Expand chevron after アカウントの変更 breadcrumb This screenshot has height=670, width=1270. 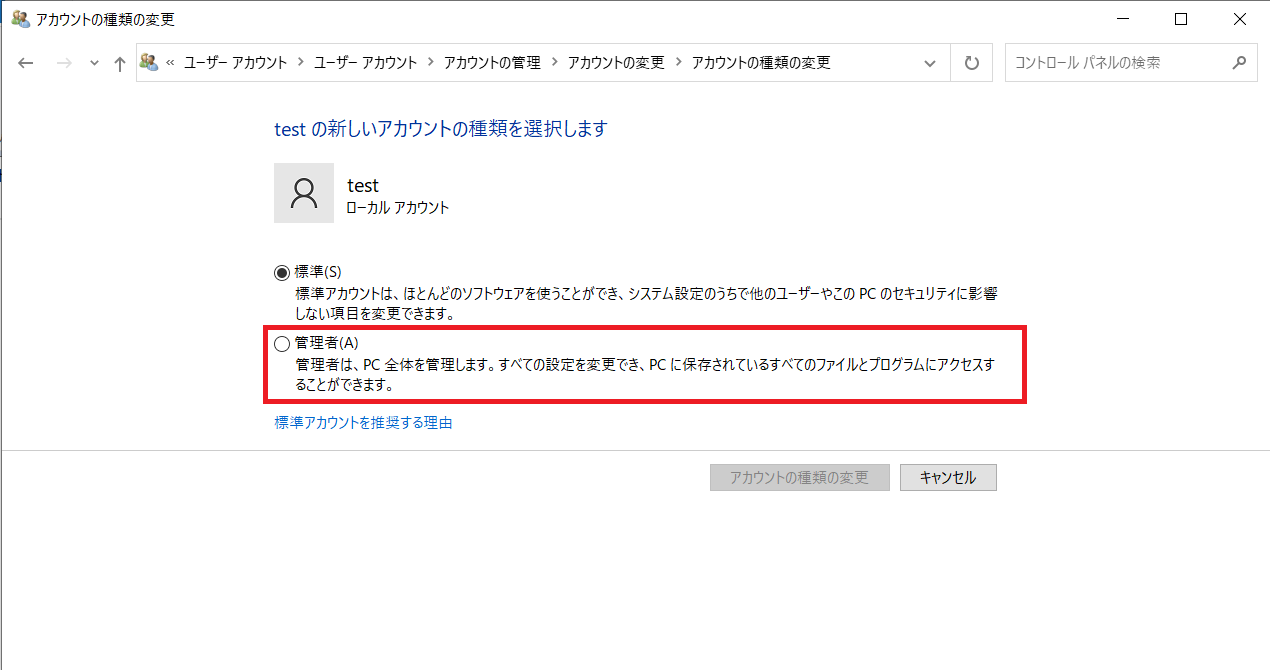point(678,62)
